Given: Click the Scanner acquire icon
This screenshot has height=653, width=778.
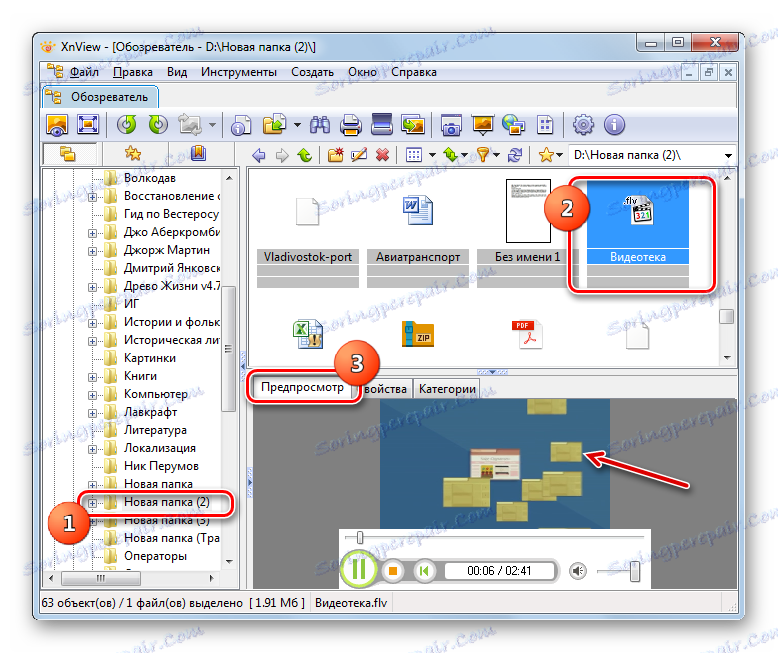Looking at the screenshot, I should (x=382, y=125).
